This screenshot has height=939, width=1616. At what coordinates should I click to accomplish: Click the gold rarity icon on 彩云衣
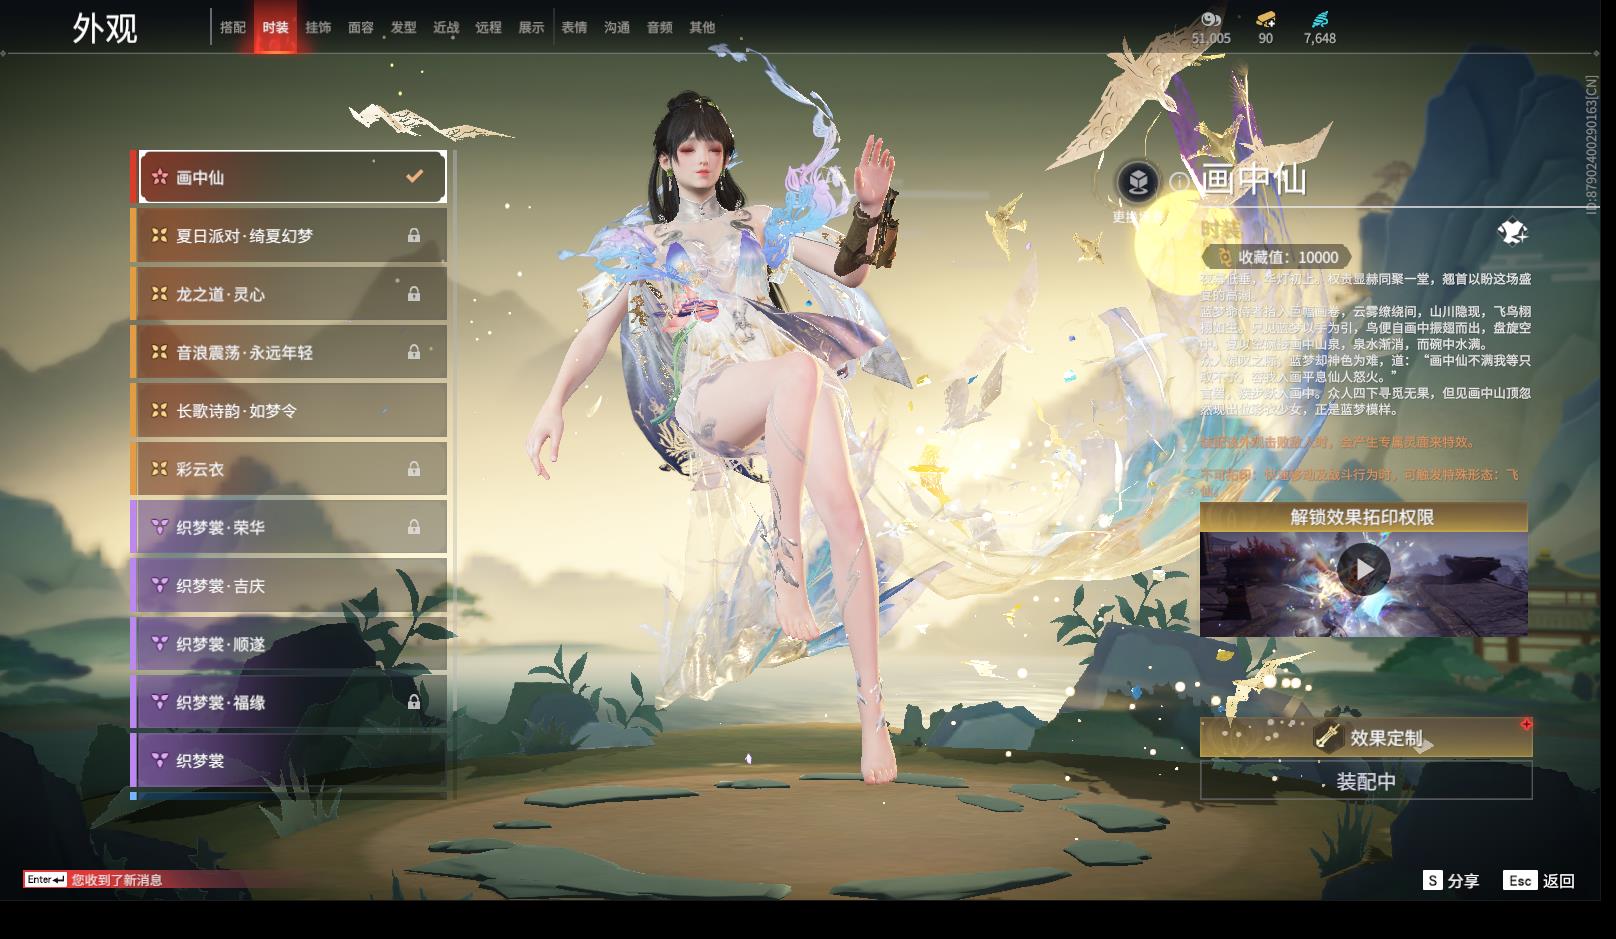tap(159, 469)
